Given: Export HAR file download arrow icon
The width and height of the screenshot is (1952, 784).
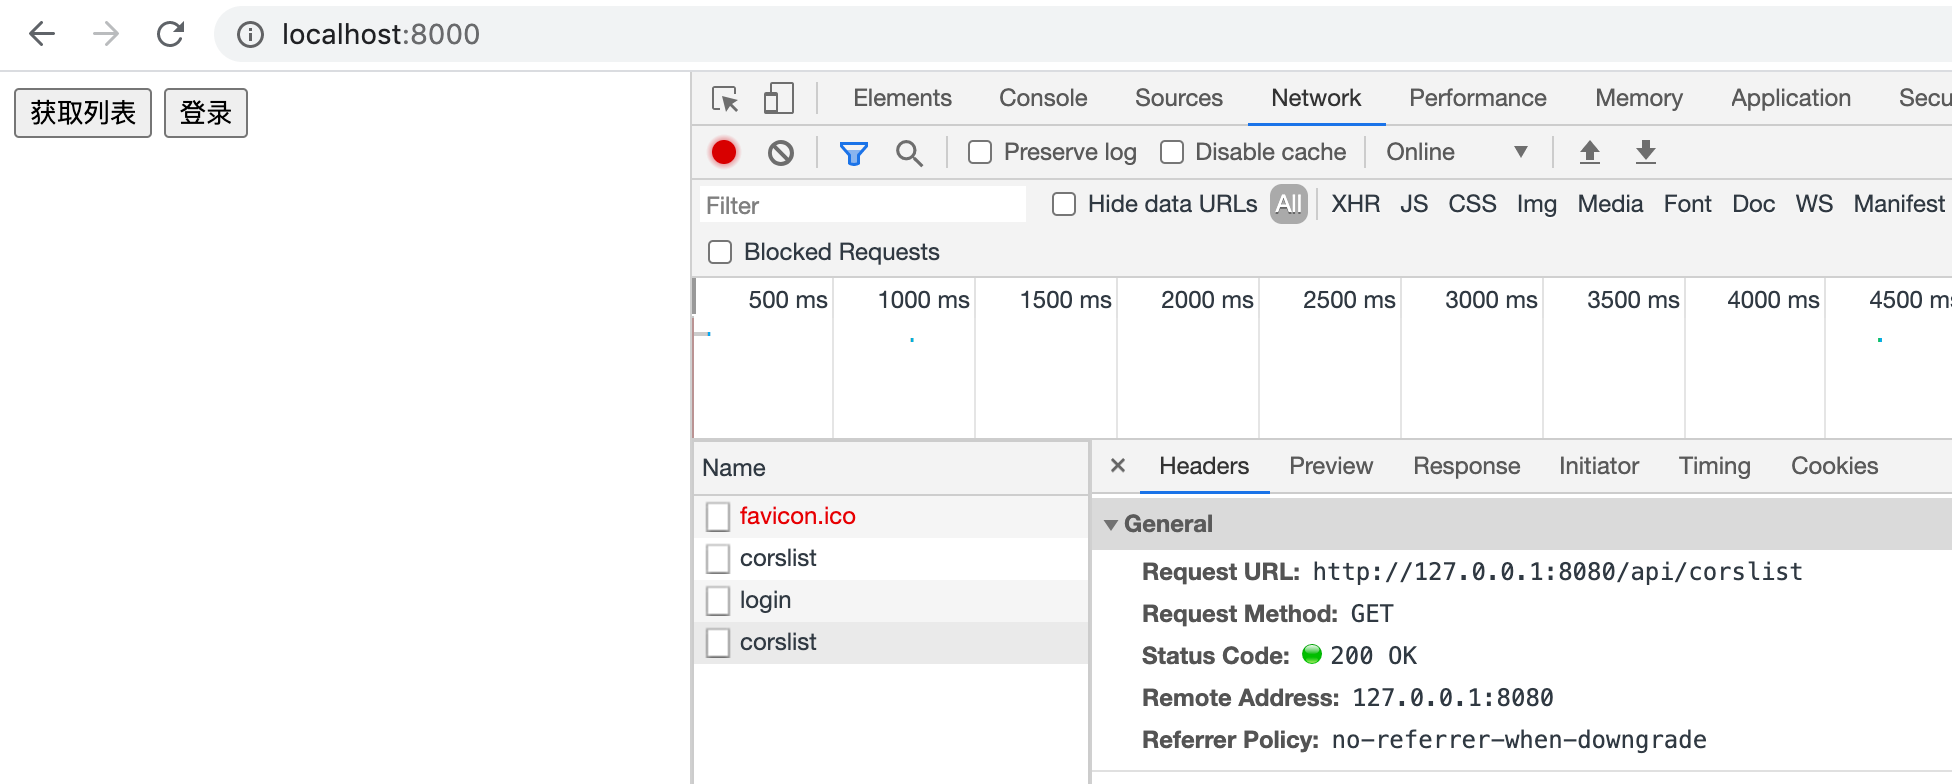Looking at the screenshot, I should coord(1645,152).
